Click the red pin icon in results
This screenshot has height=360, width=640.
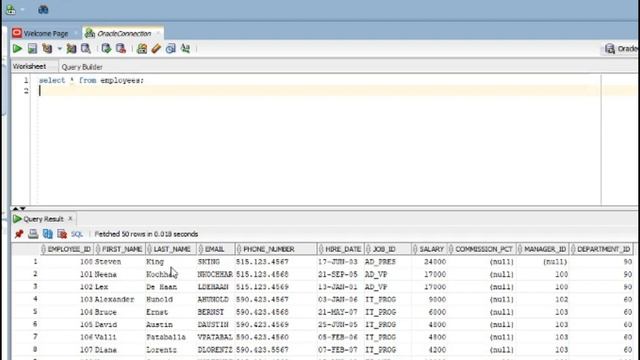[19, 234]
